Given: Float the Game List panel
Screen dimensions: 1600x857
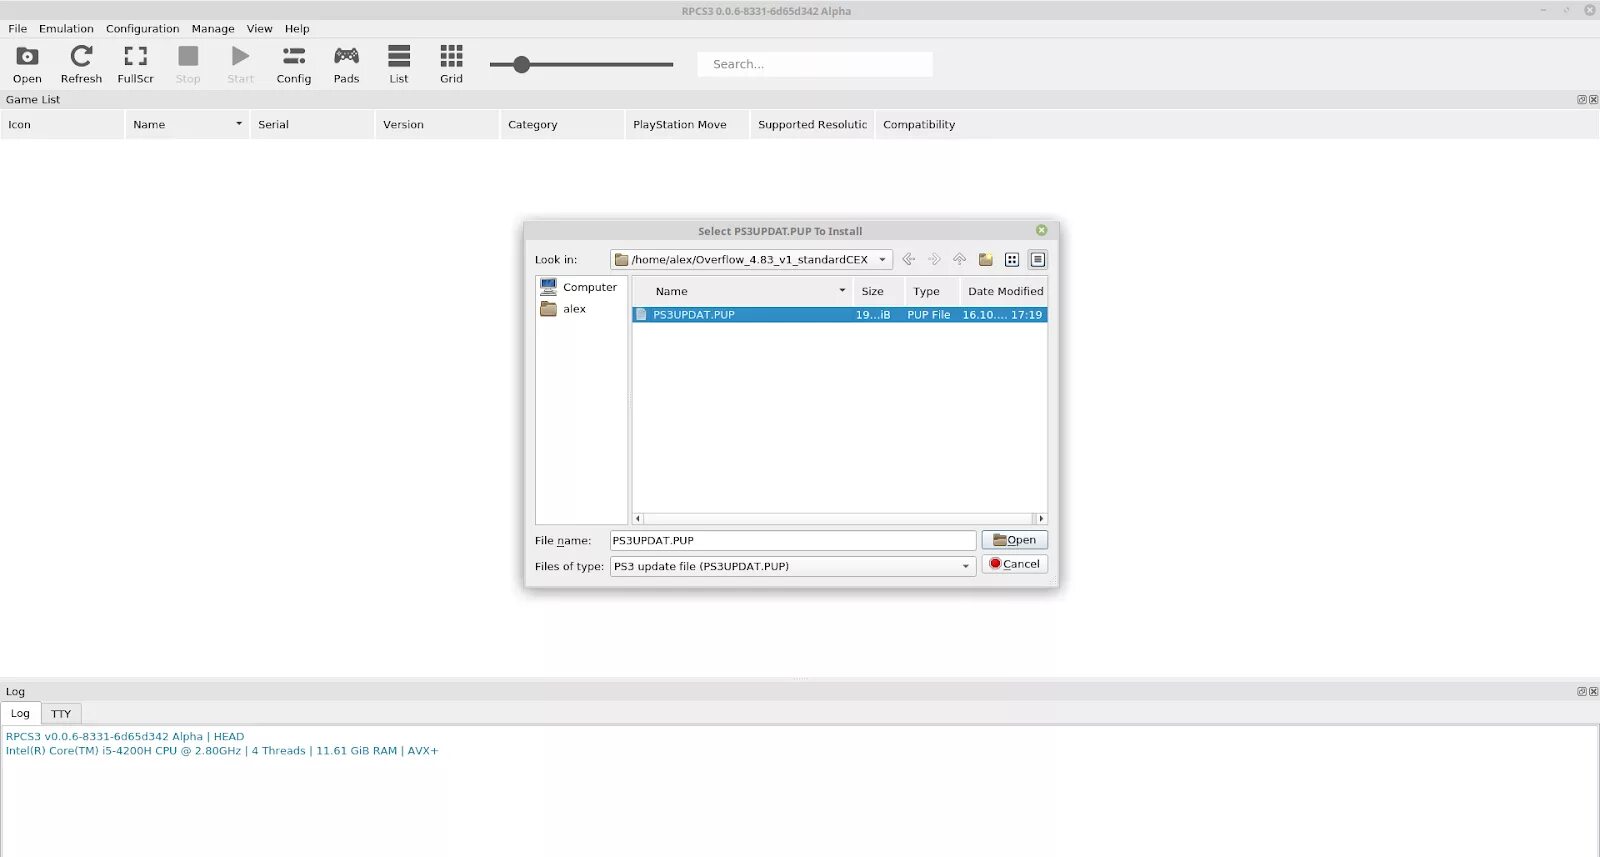Looking at the screenshot, I should (x=1582, y=100).
